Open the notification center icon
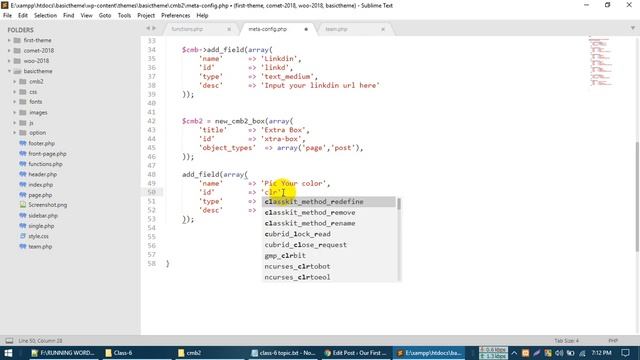This screenshot has width=640, height=360. pos(625,353)
